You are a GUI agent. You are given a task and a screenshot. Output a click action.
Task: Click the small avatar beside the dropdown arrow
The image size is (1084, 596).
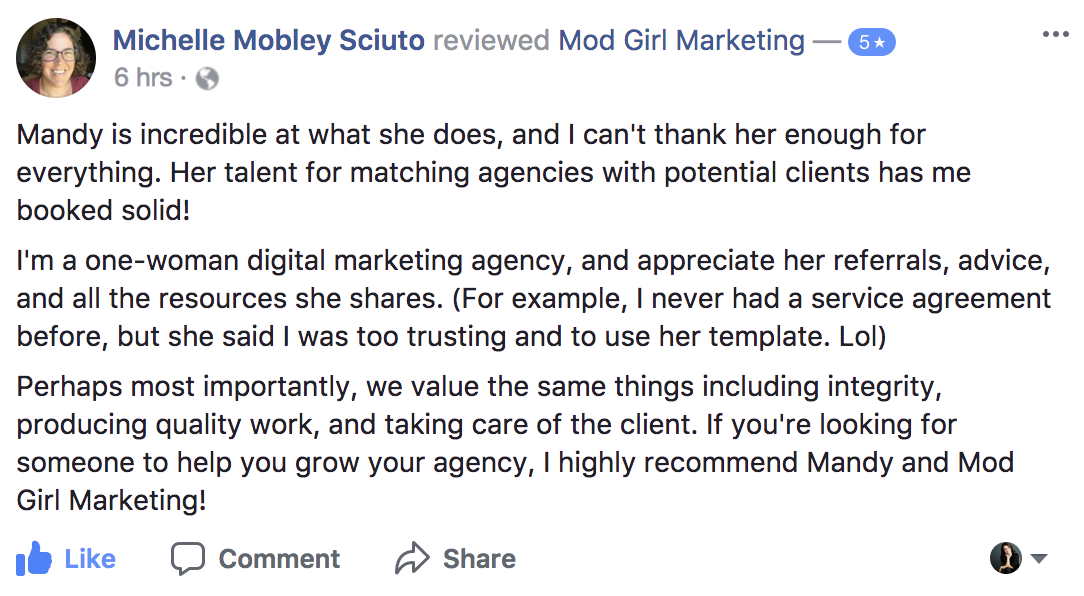(x=1005, y=558)
